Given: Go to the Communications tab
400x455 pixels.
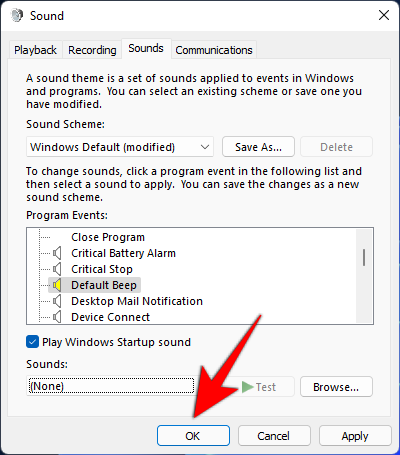Looking at the screenshot, I should (214, 50).
